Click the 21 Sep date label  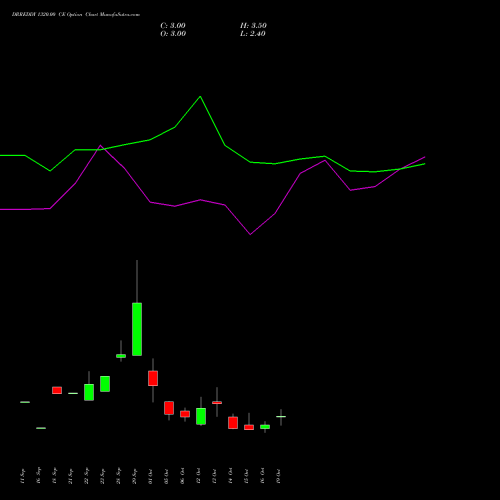coord(71,476)
